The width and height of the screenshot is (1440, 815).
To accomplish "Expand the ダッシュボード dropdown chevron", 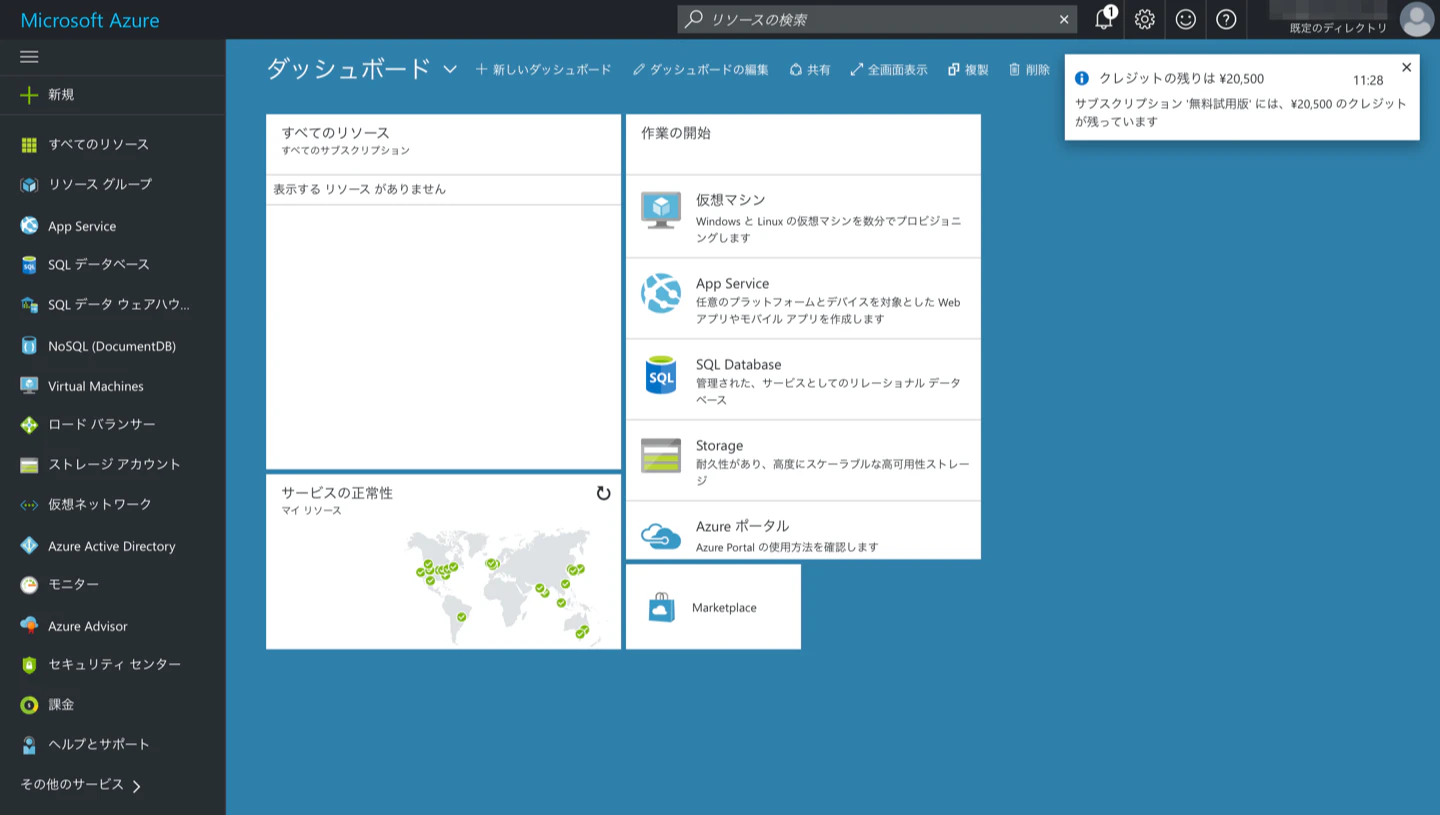I will (x=450, y=69).
